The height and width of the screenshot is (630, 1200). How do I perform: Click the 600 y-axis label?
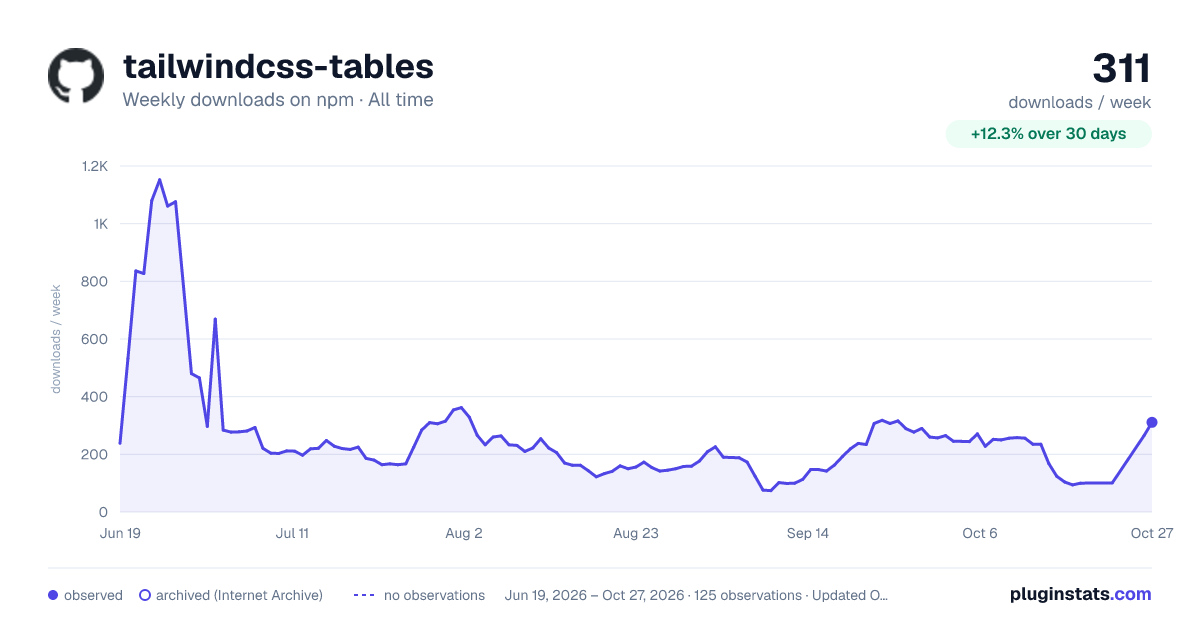(x=96, y=339)
